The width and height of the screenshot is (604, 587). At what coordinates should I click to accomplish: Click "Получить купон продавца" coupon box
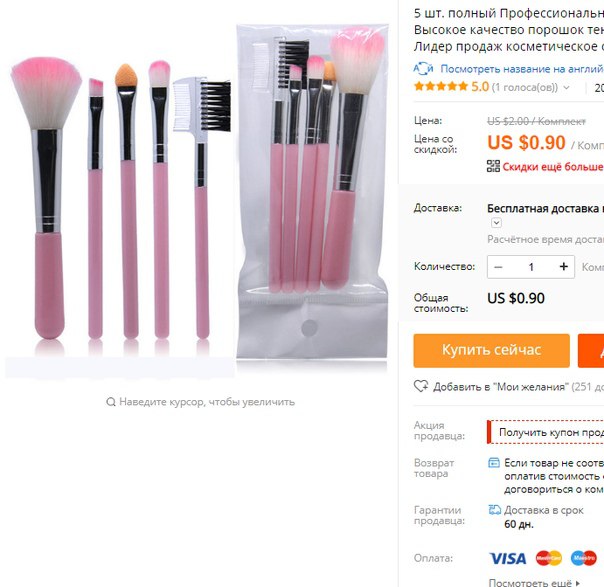click(545, 432)
